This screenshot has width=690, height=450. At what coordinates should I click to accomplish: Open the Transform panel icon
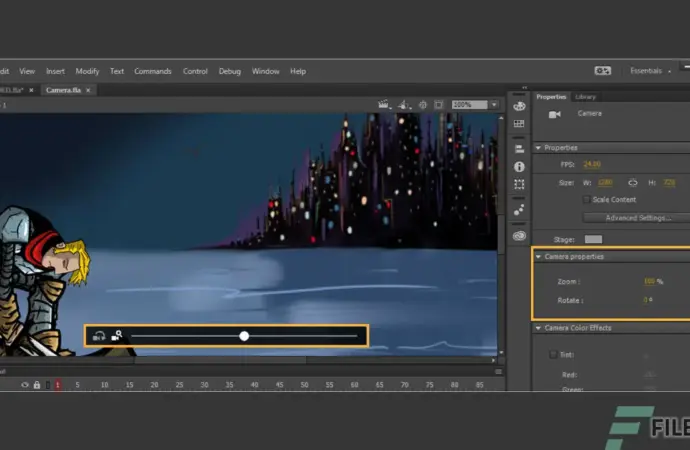(x=519, y=184)
